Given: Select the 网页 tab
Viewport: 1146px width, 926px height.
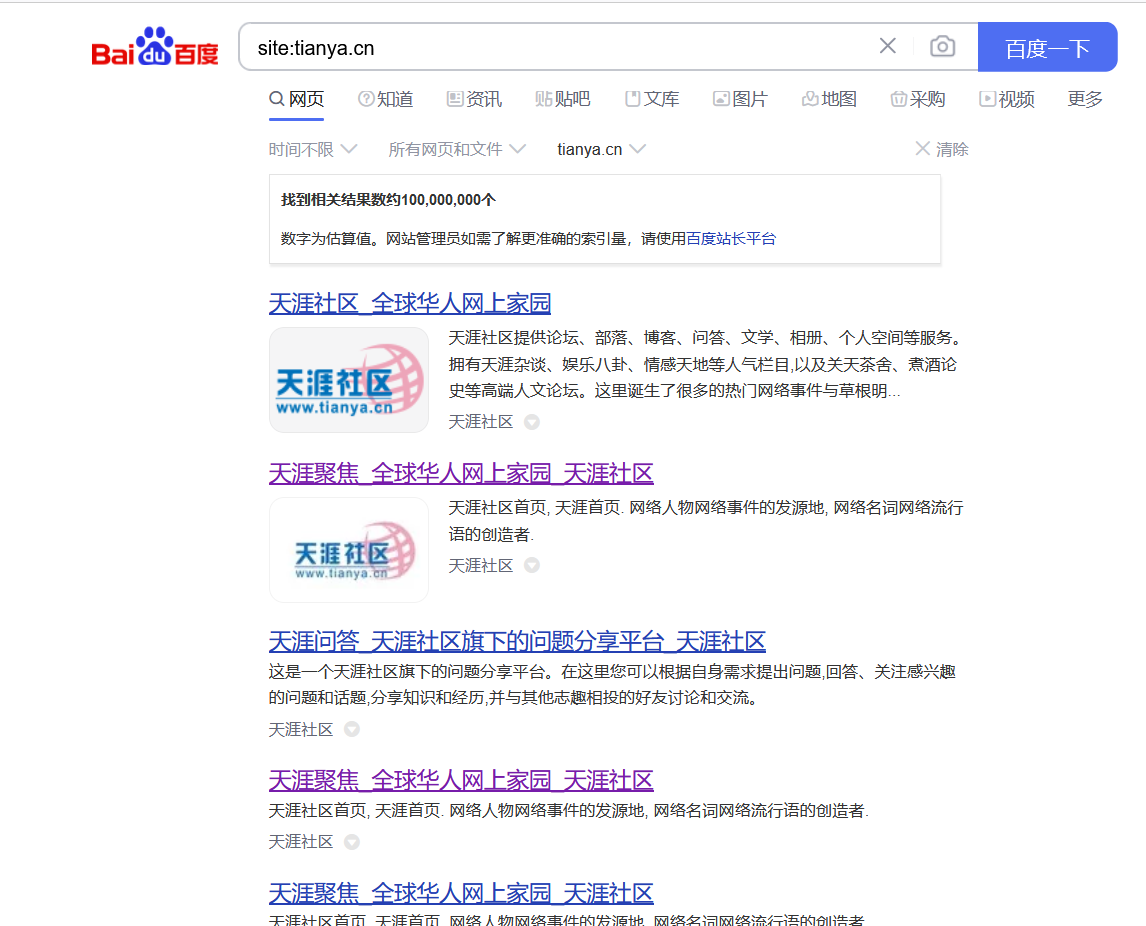Looking at the screenshot, I should tap(296, 99).
